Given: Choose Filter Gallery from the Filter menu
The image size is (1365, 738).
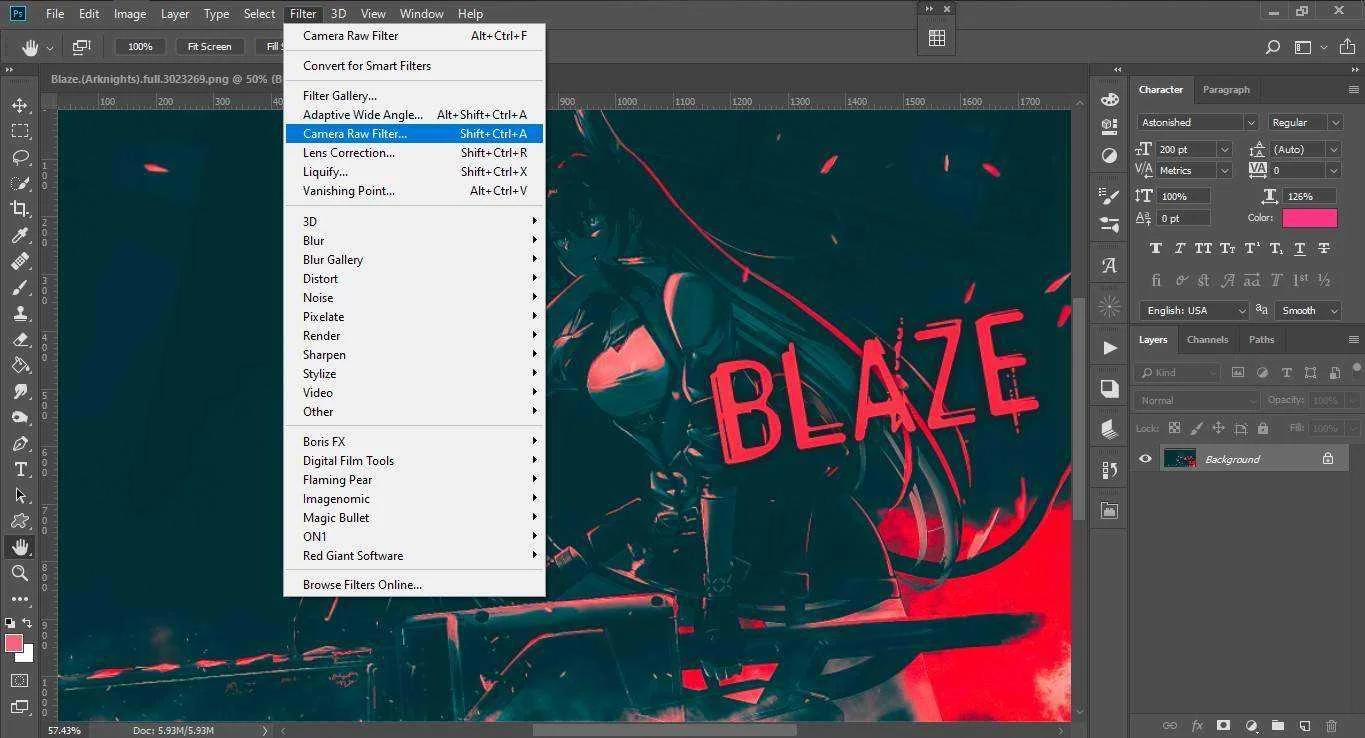Looking at the screenshot, I should pyautogui.click(x=414, y=95).
